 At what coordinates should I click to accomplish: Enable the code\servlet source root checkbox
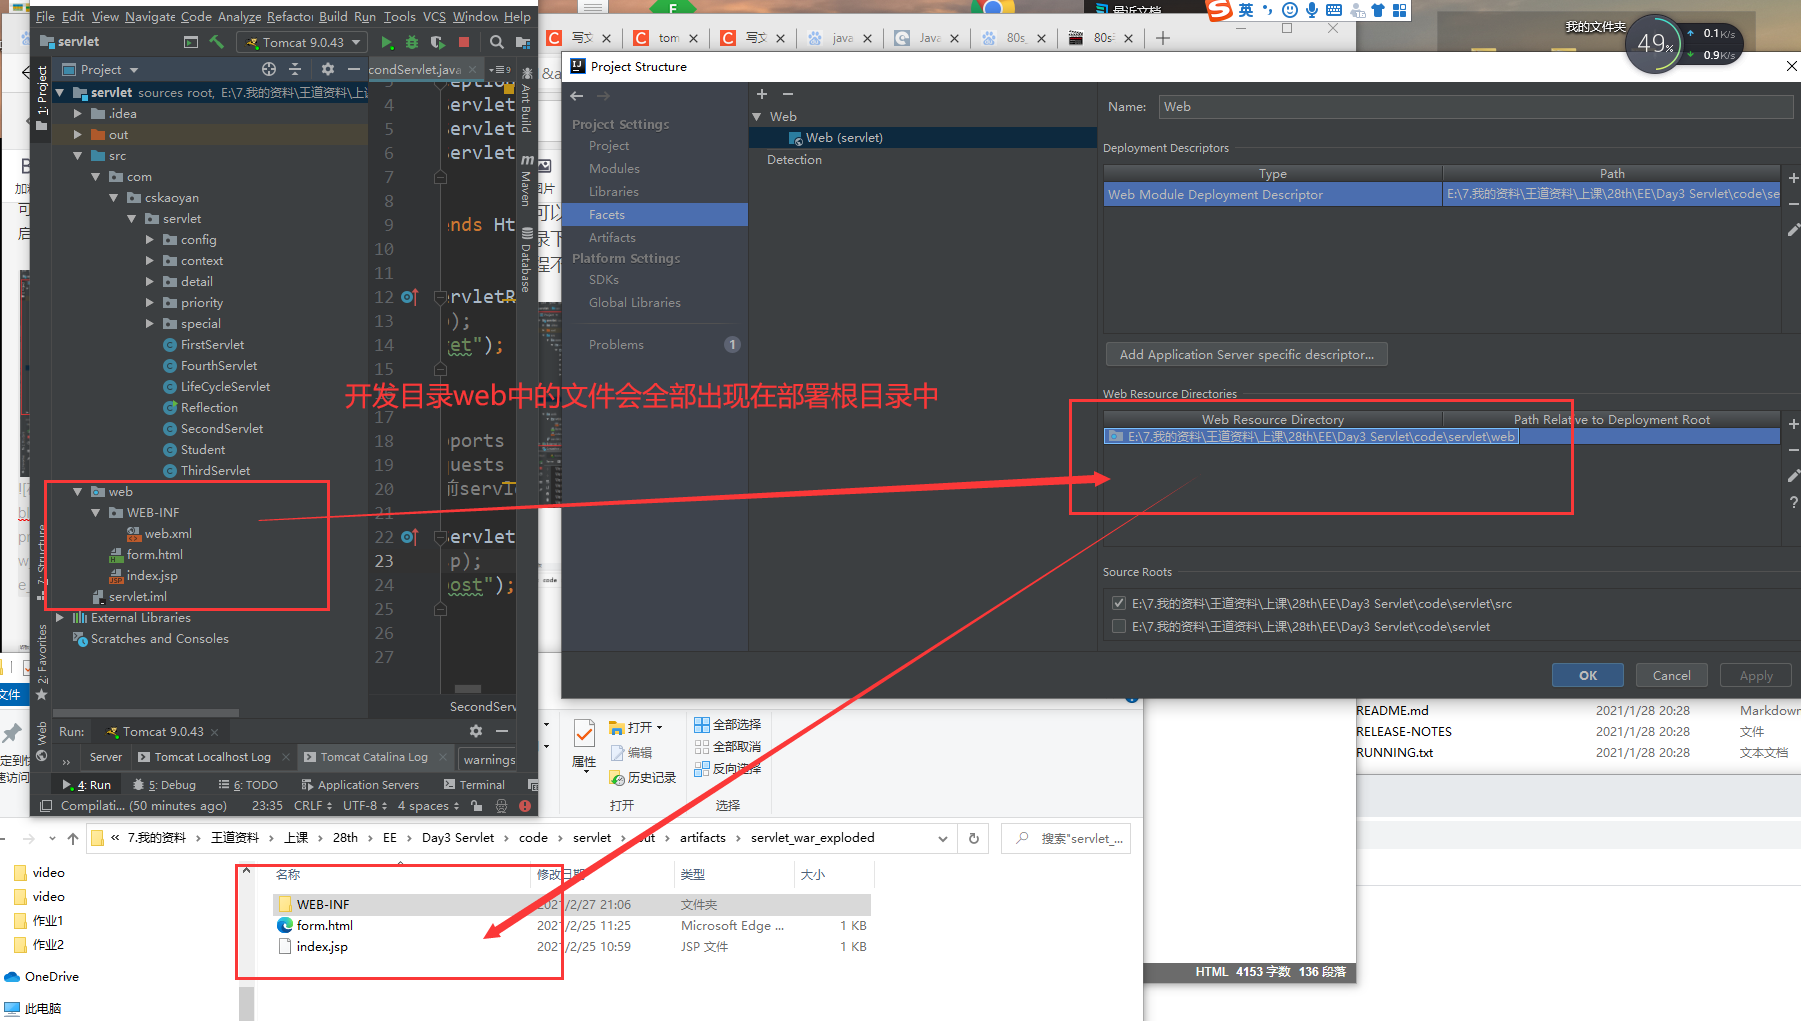(1119, 626)
